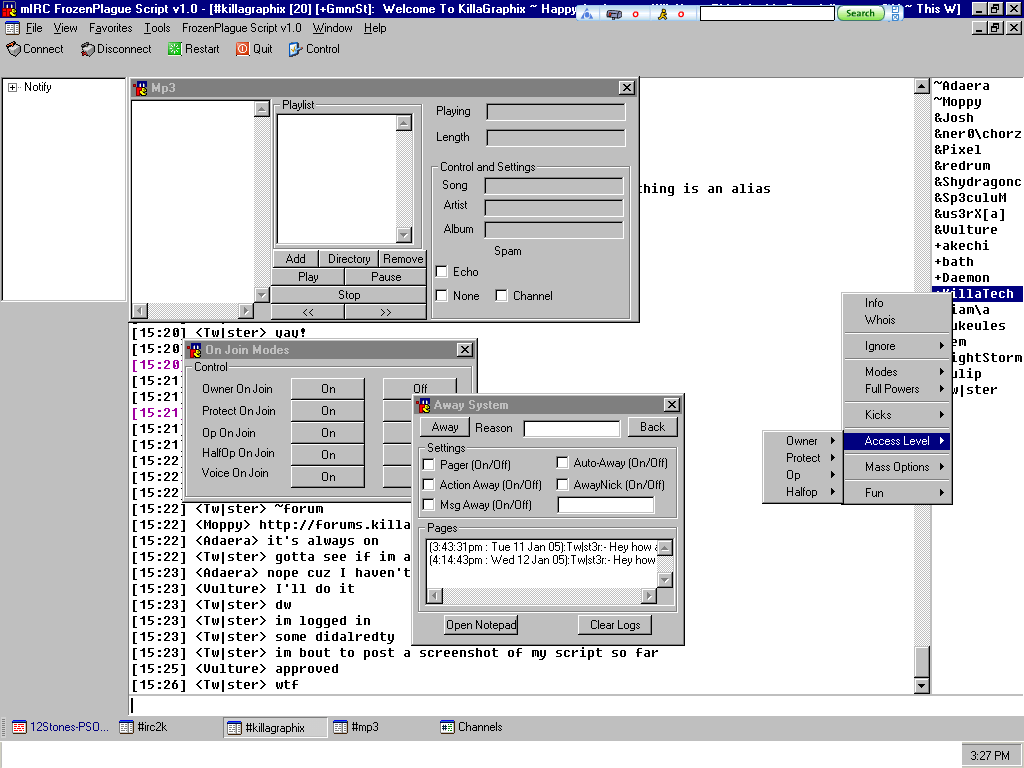Turn Voice On Join on
This screenshot has width=1024, height=768.
tap(328, 477)
